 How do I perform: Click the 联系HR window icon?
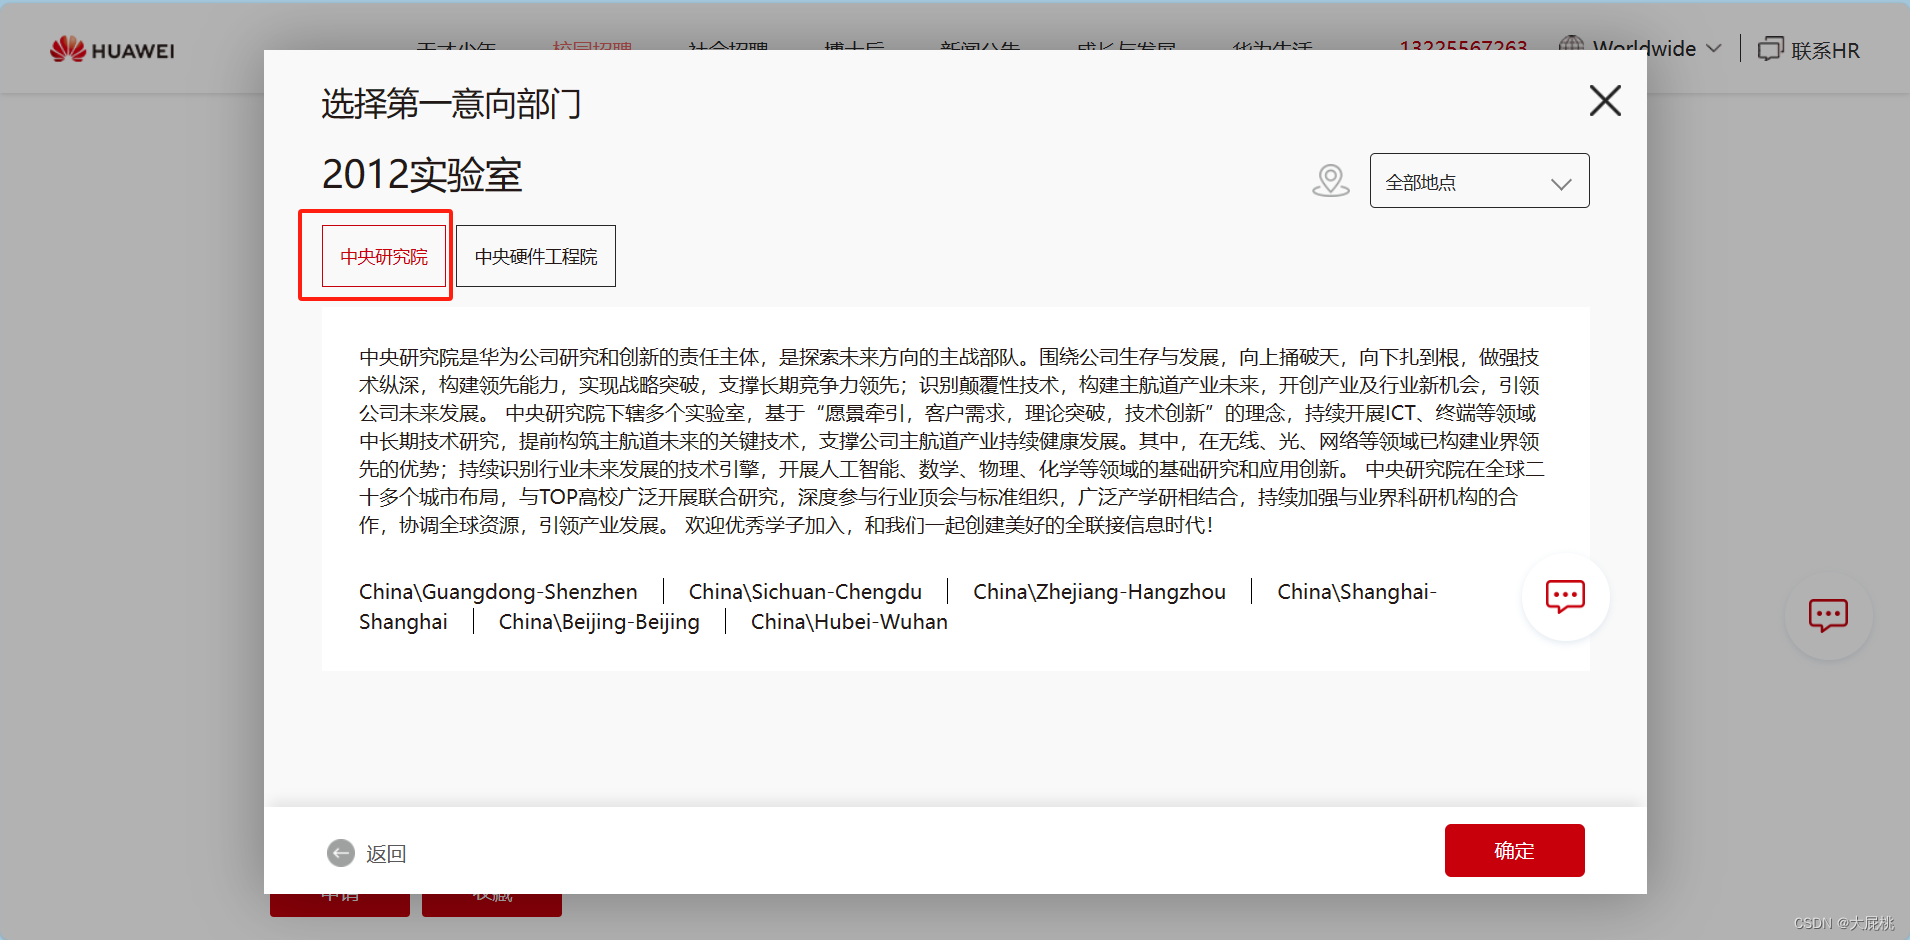point(1771,49)
